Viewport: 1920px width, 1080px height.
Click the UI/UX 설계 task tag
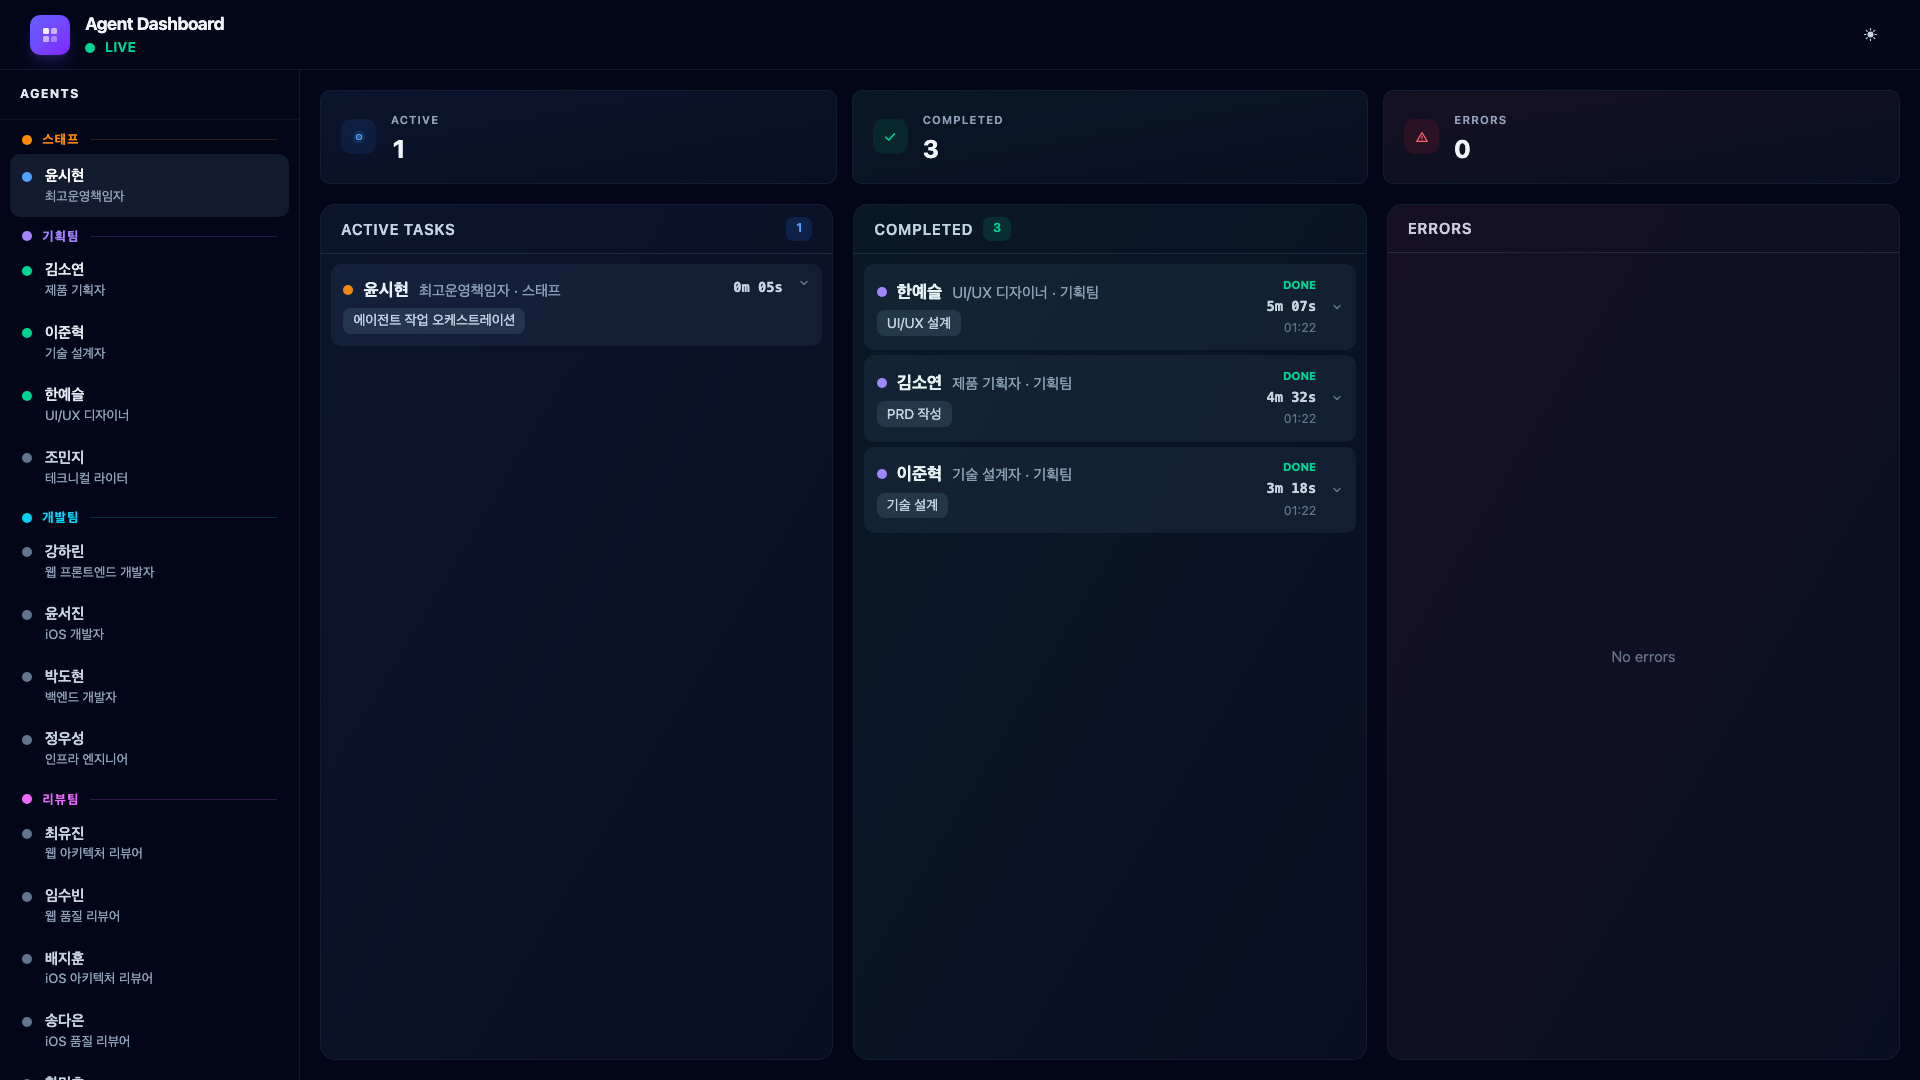click(918, 323)
